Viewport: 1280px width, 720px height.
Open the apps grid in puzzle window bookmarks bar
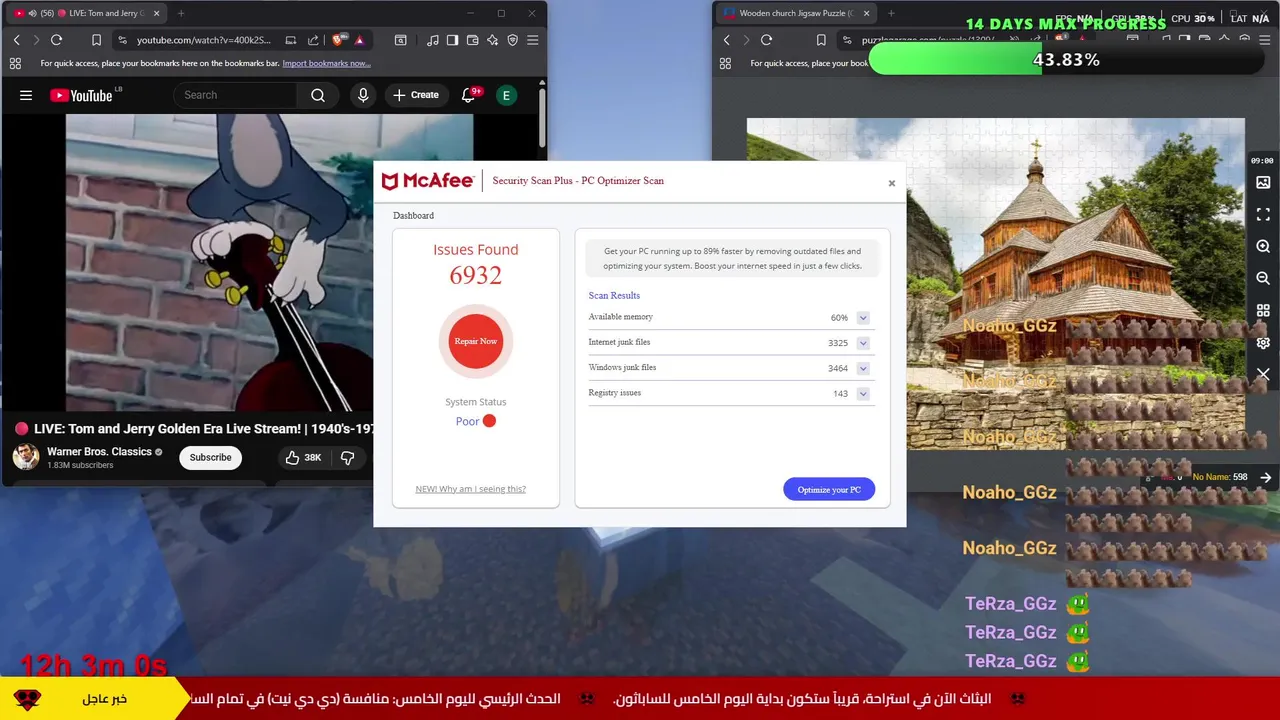pos(726,63)
